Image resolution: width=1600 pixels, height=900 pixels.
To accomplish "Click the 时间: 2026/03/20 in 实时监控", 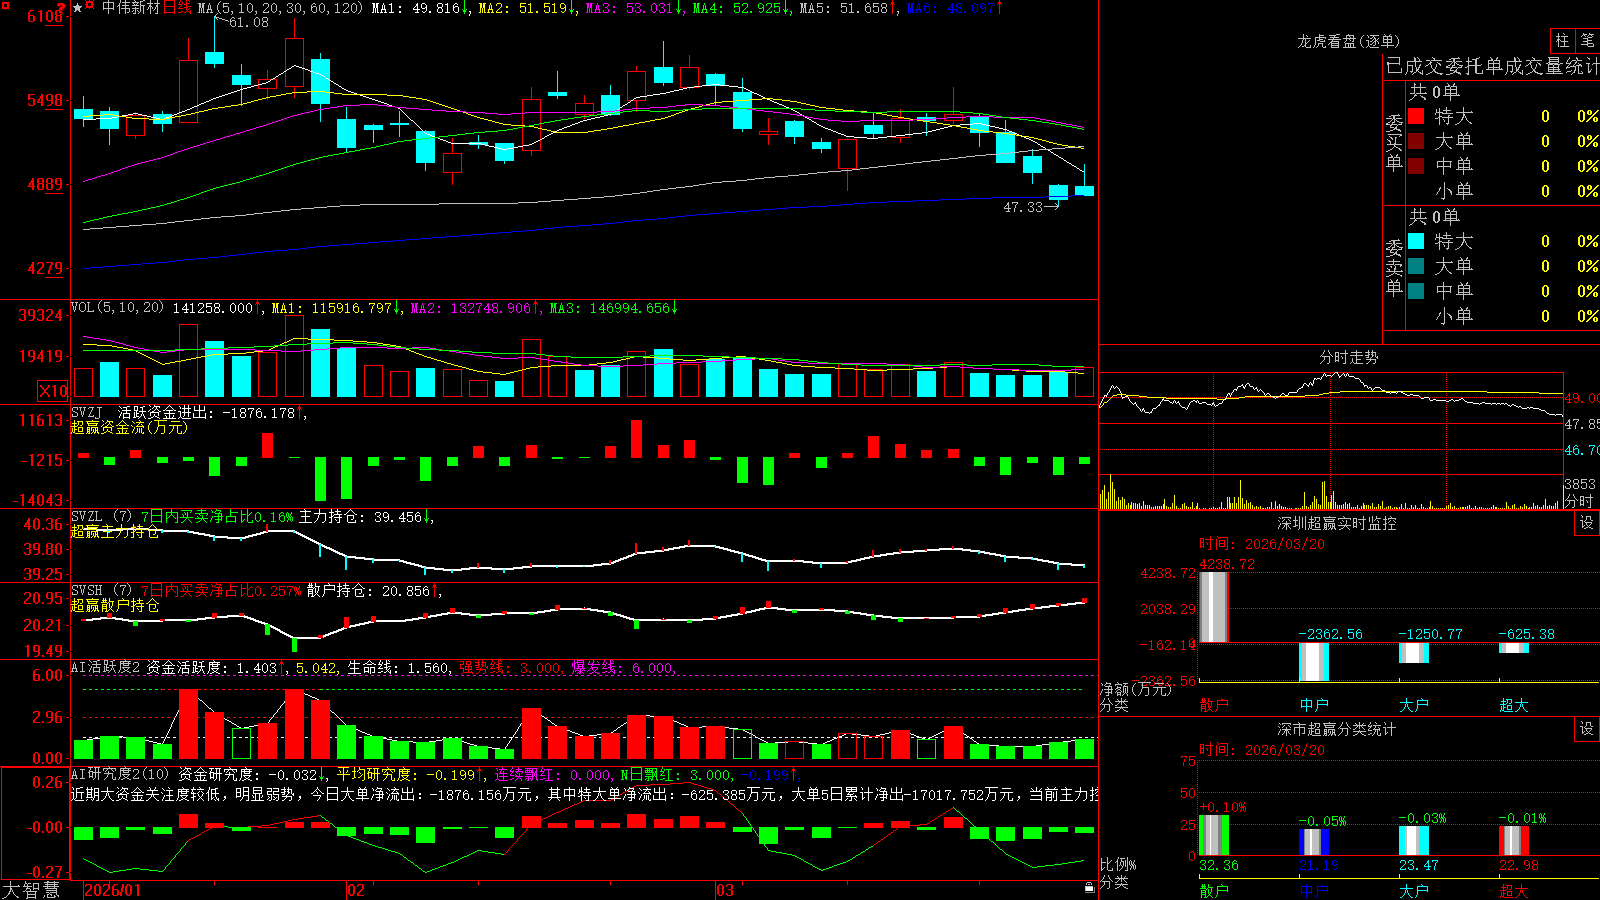I will 1262,544.
